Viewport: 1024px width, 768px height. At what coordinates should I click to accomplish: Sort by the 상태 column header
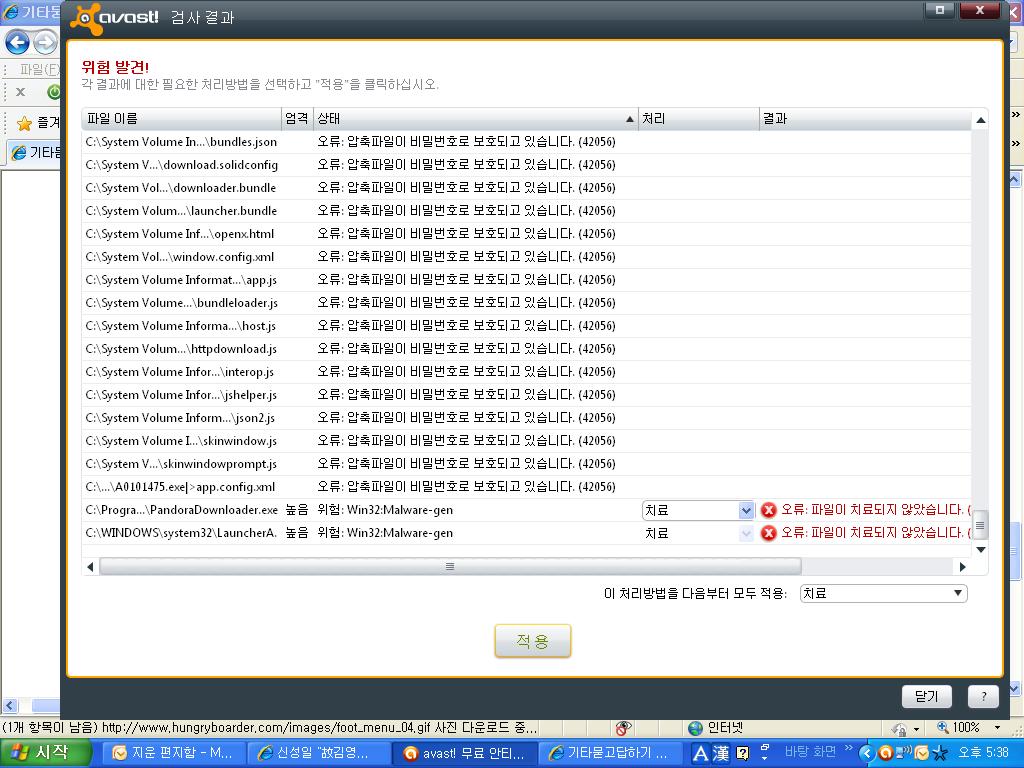pos(475,119)
